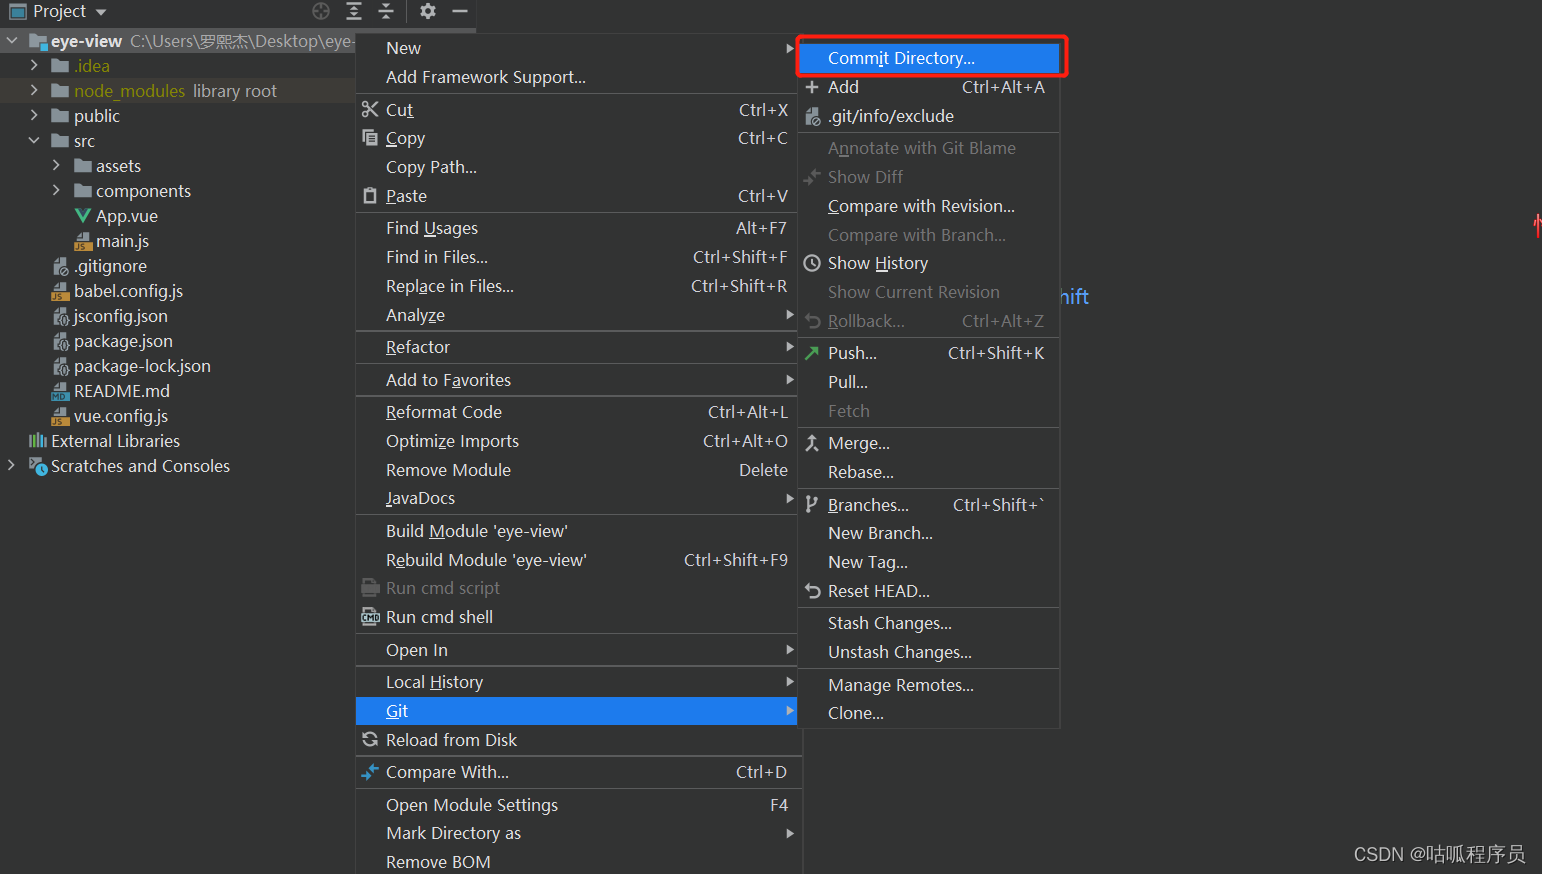Image resolution: width=1542 pixels, height=874 pixels.
Task: Expand the public folder
Action: coord(34,115)
